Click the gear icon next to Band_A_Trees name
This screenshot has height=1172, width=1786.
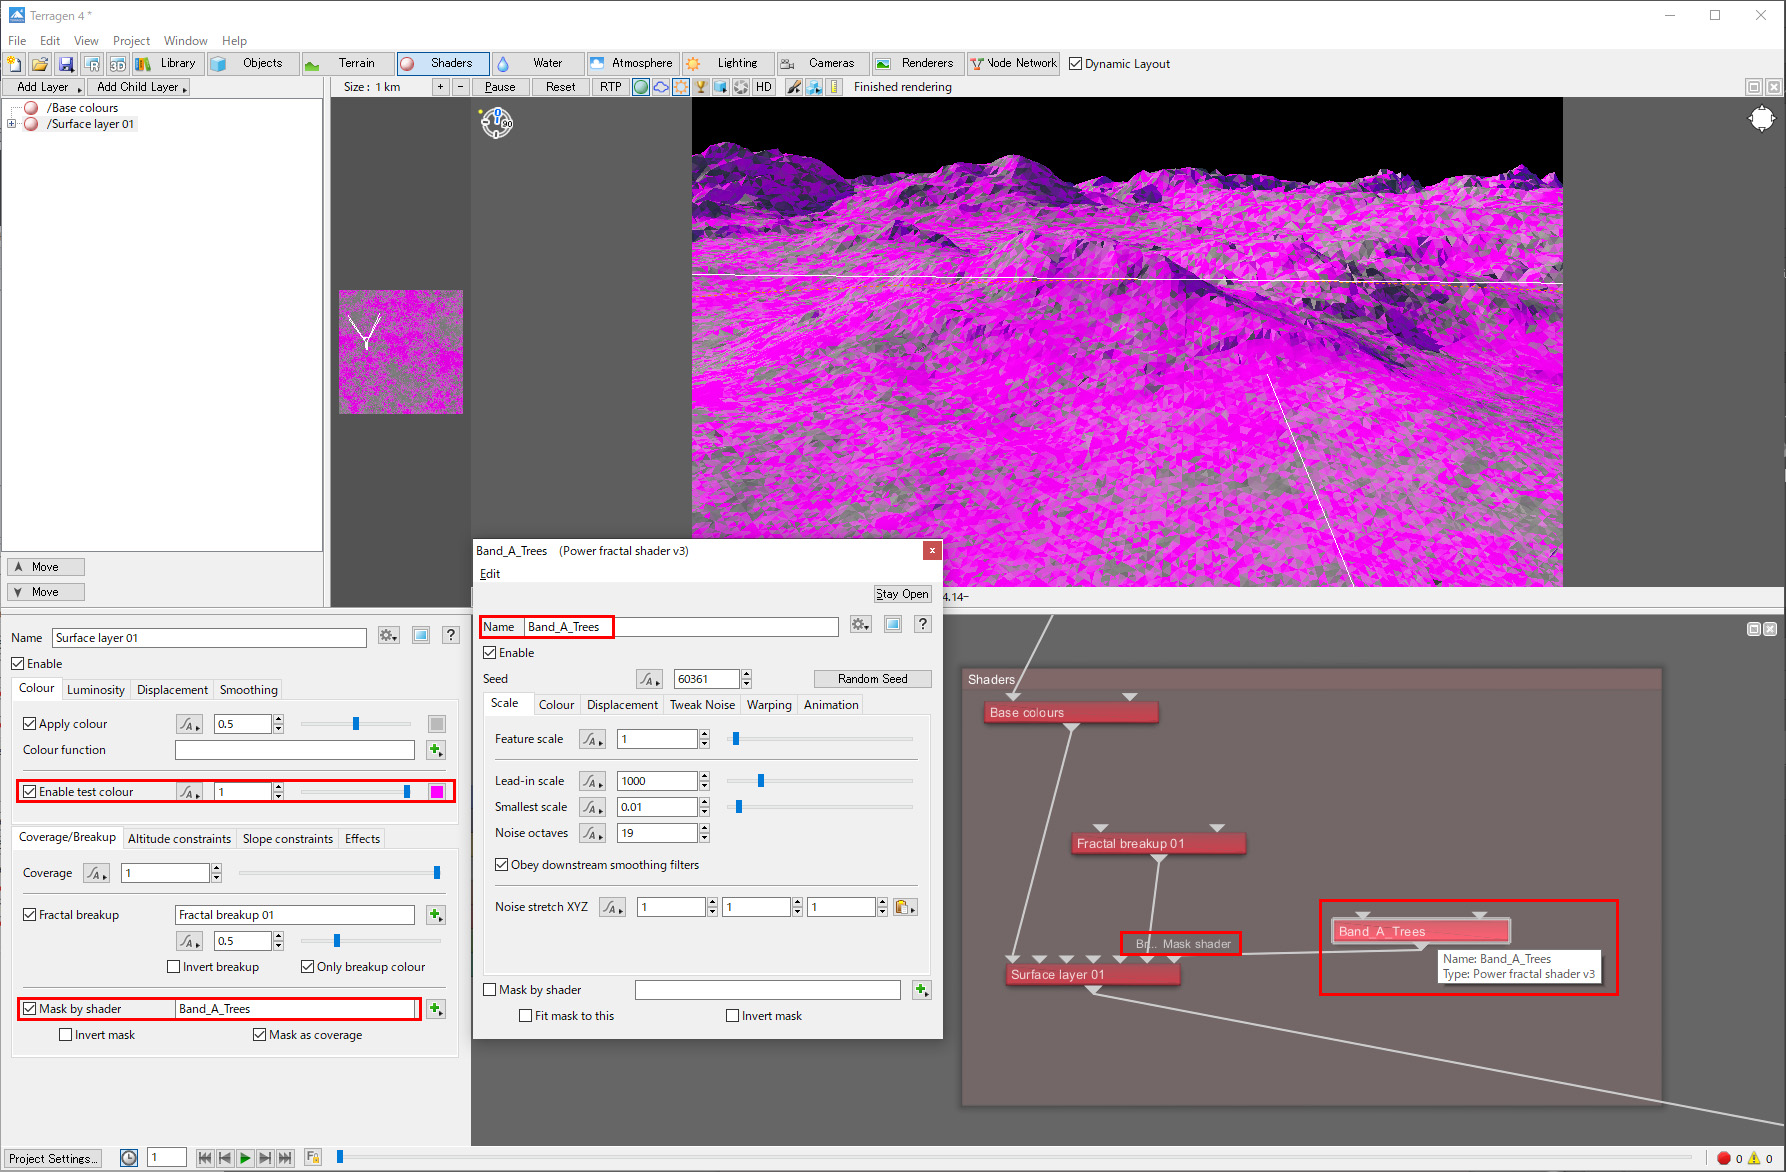coord(860,625)
